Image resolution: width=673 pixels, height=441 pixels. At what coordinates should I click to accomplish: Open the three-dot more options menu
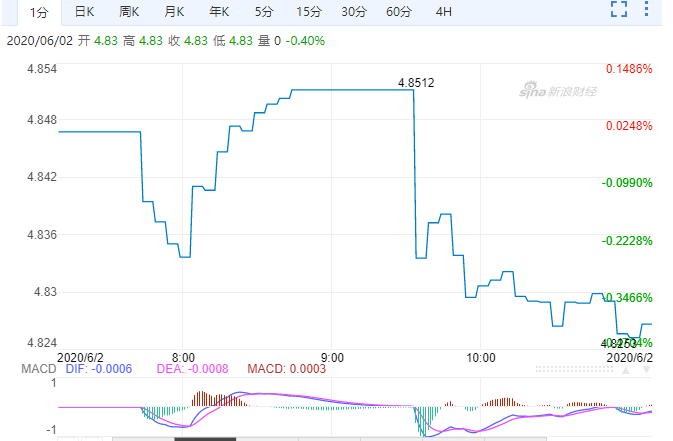tap(651, 12)
